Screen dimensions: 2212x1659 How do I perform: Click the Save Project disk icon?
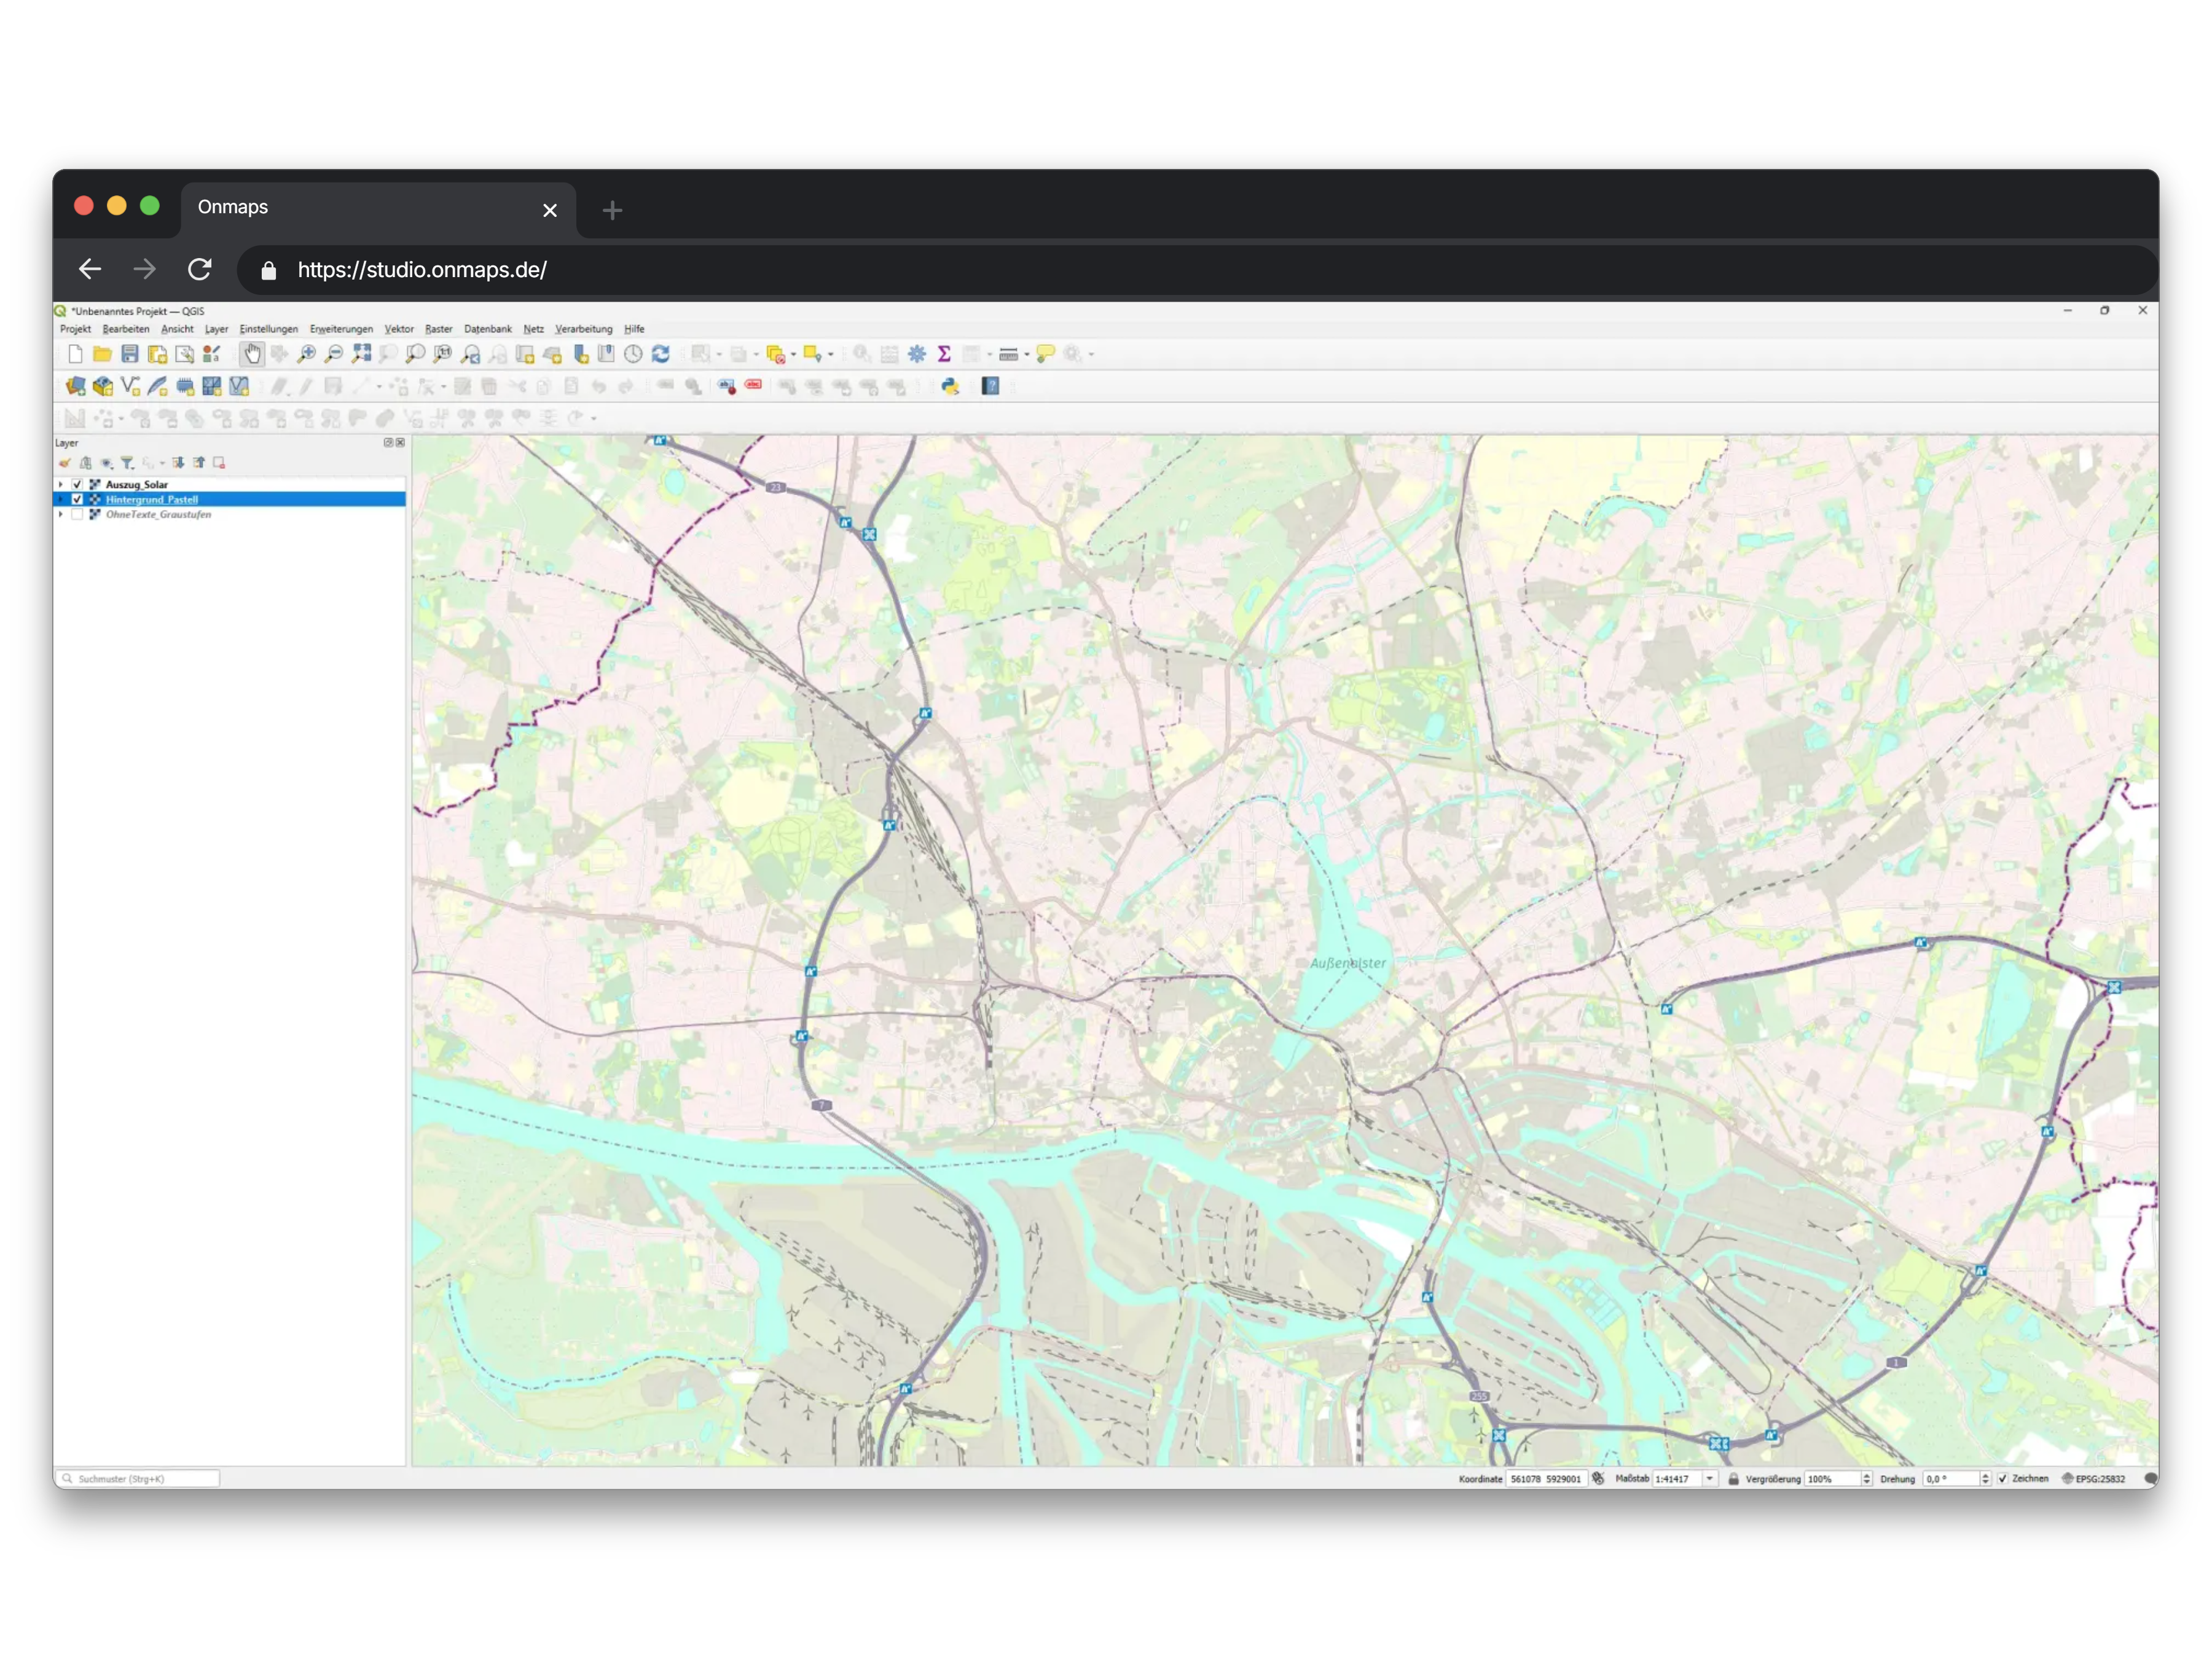[130, 354]
